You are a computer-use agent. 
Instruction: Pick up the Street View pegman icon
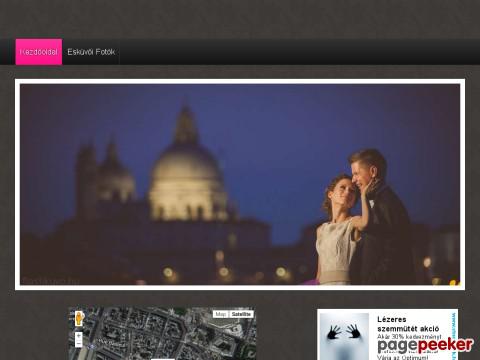(x=79, y=318)
